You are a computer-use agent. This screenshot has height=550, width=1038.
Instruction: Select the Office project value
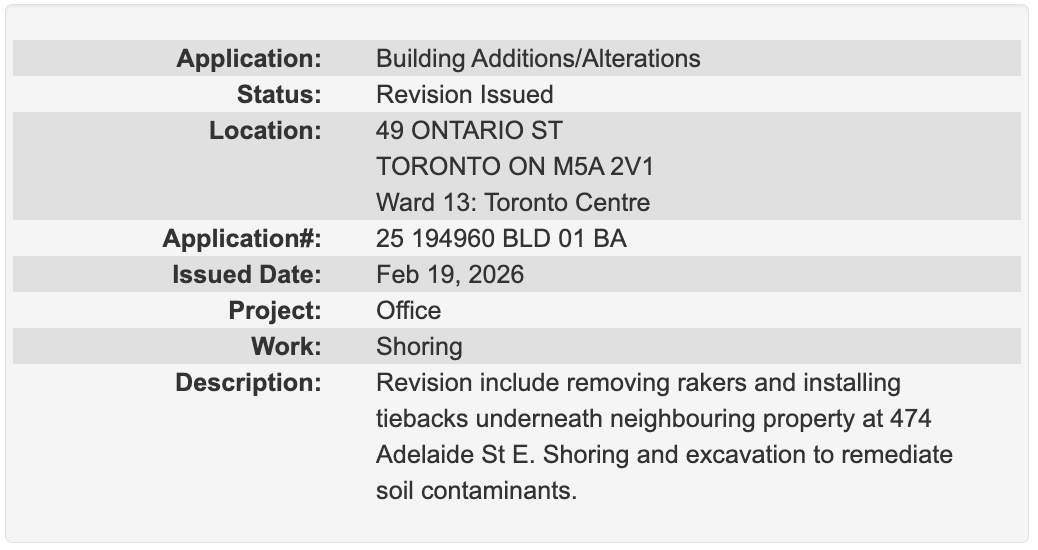(x=408, y=310)
